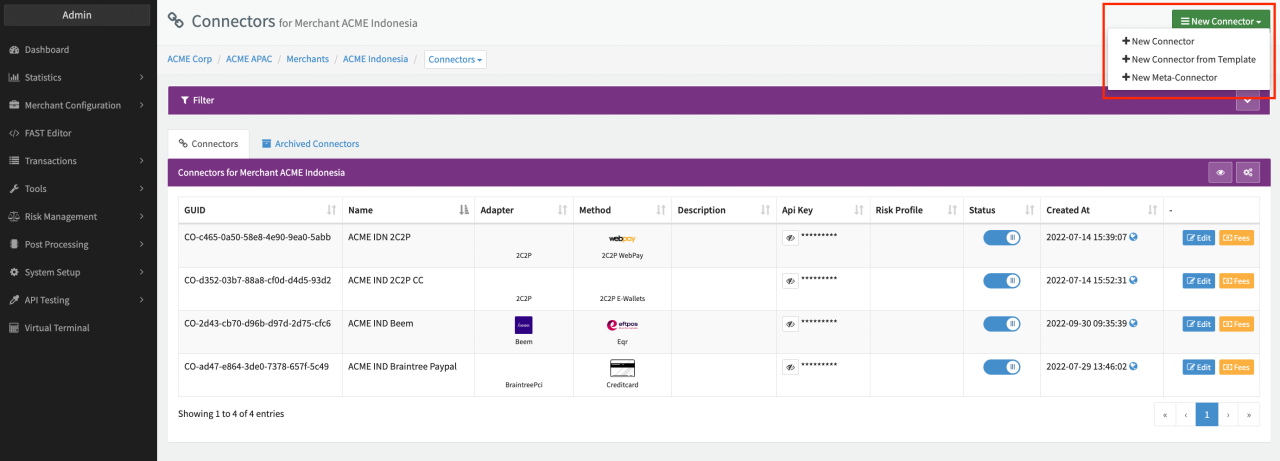Open Fees for ACME IND Beem connector
The image size is (1280, 461).
point(1235,324)
